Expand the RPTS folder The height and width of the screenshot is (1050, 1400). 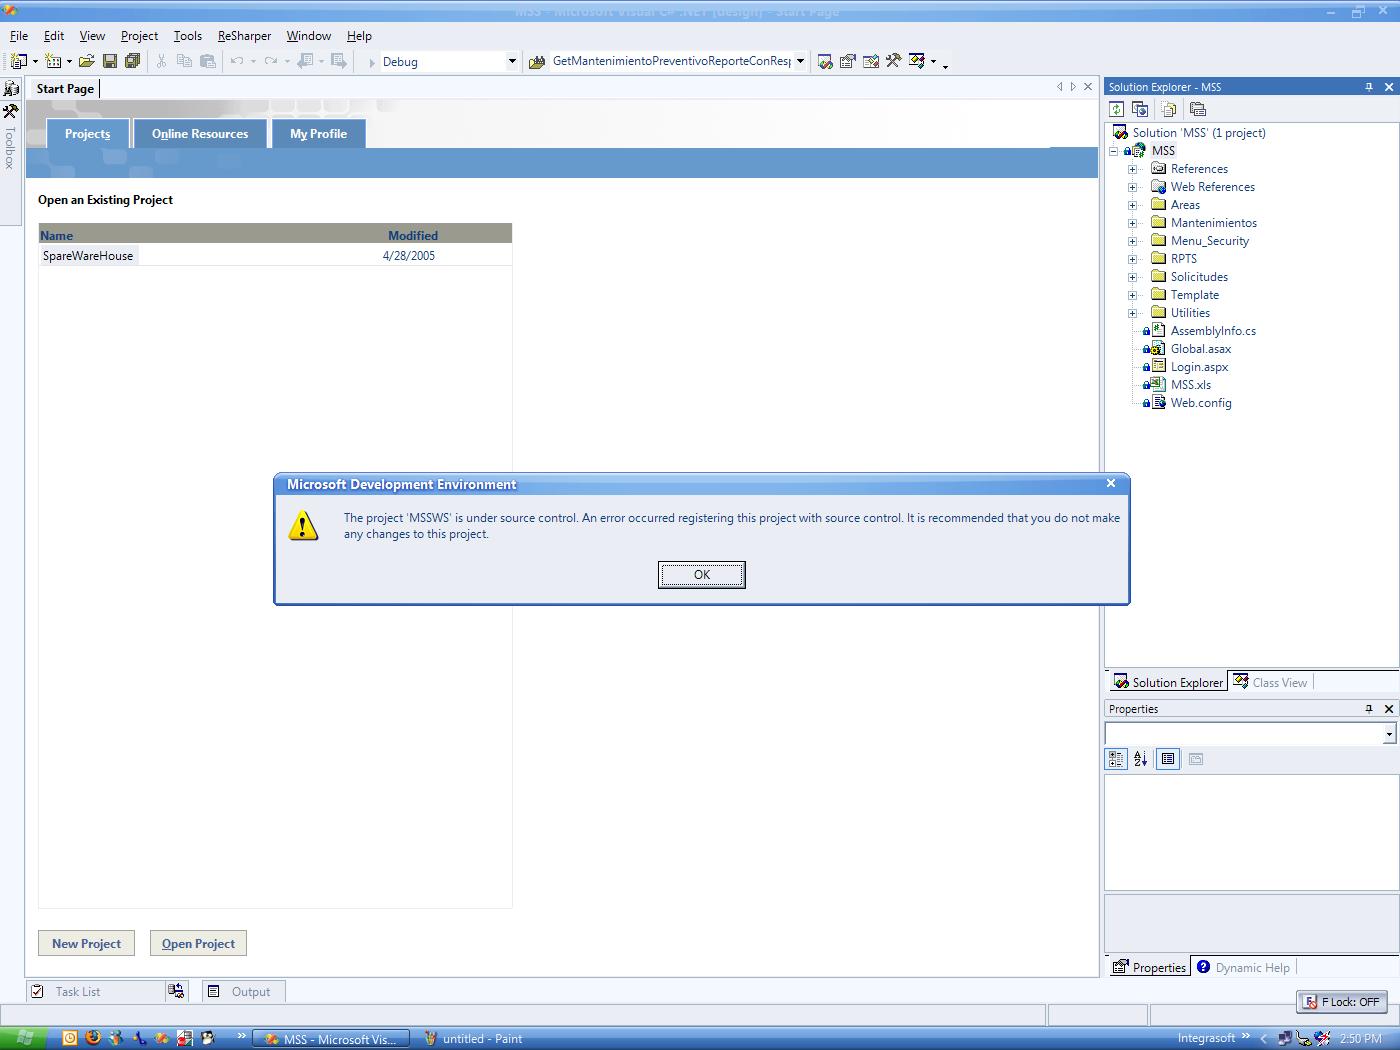1133,259
